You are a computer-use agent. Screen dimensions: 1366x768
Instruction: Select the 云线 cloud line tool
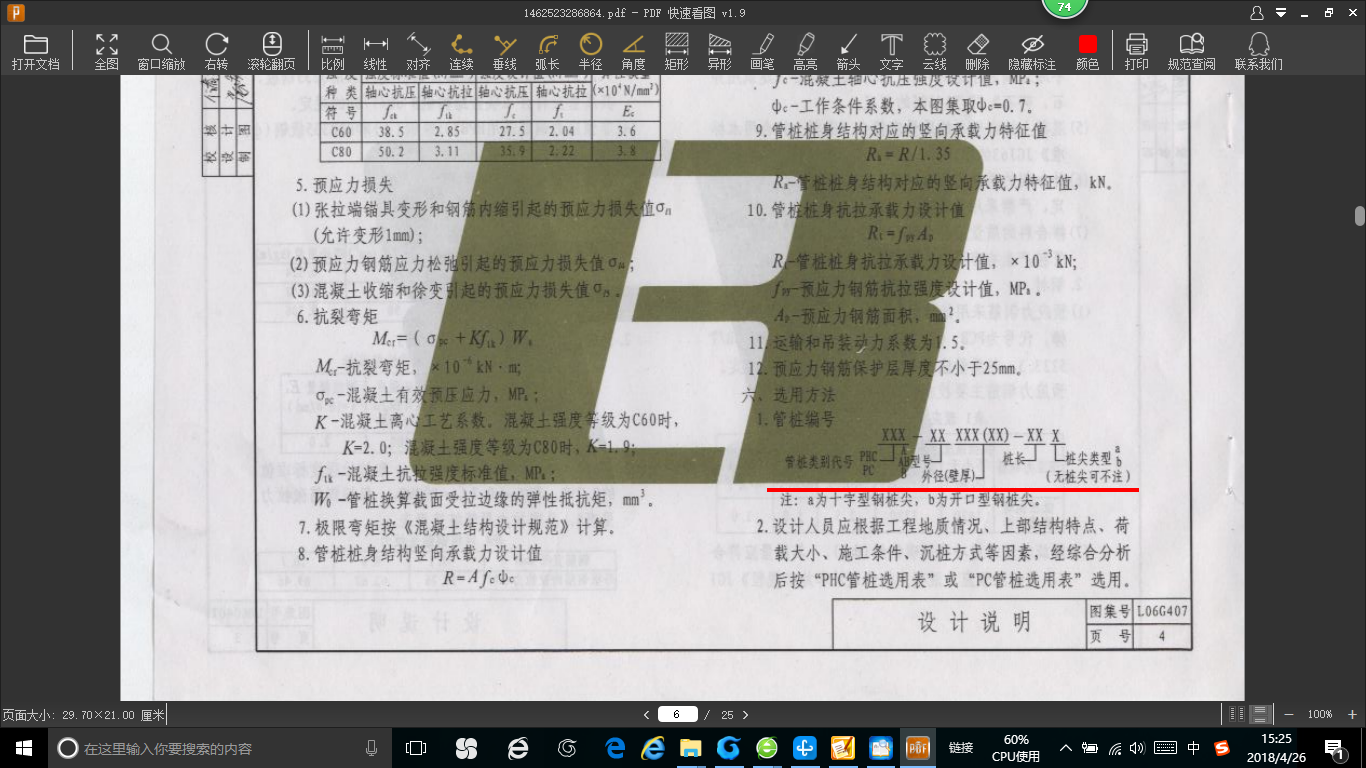[934, 51]
